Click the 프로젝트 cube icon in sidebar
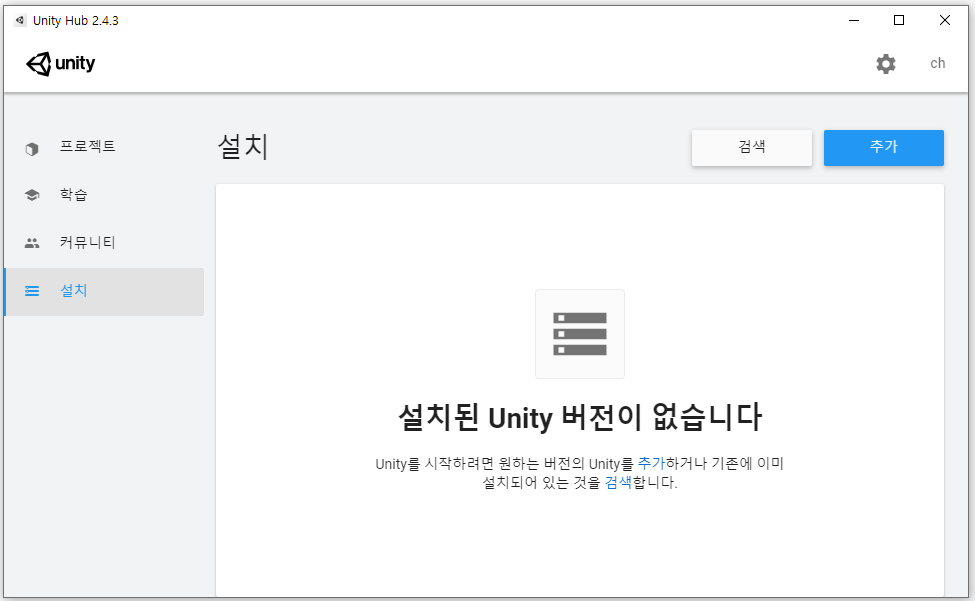This screenshot has width=975, height=601. click(32, 149)
